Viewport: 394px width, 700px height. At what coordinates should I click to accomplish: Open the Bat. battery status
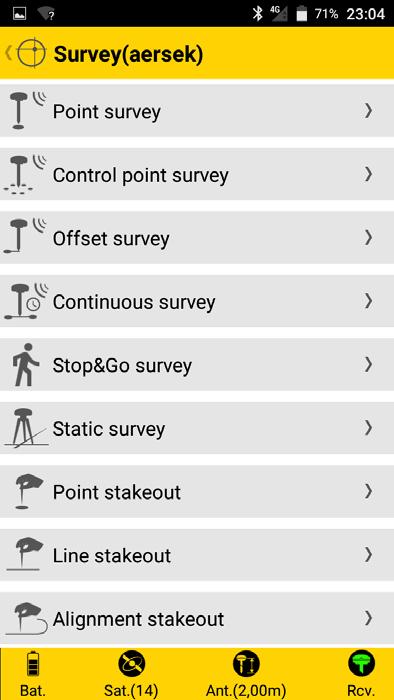[x=33, y=674]
